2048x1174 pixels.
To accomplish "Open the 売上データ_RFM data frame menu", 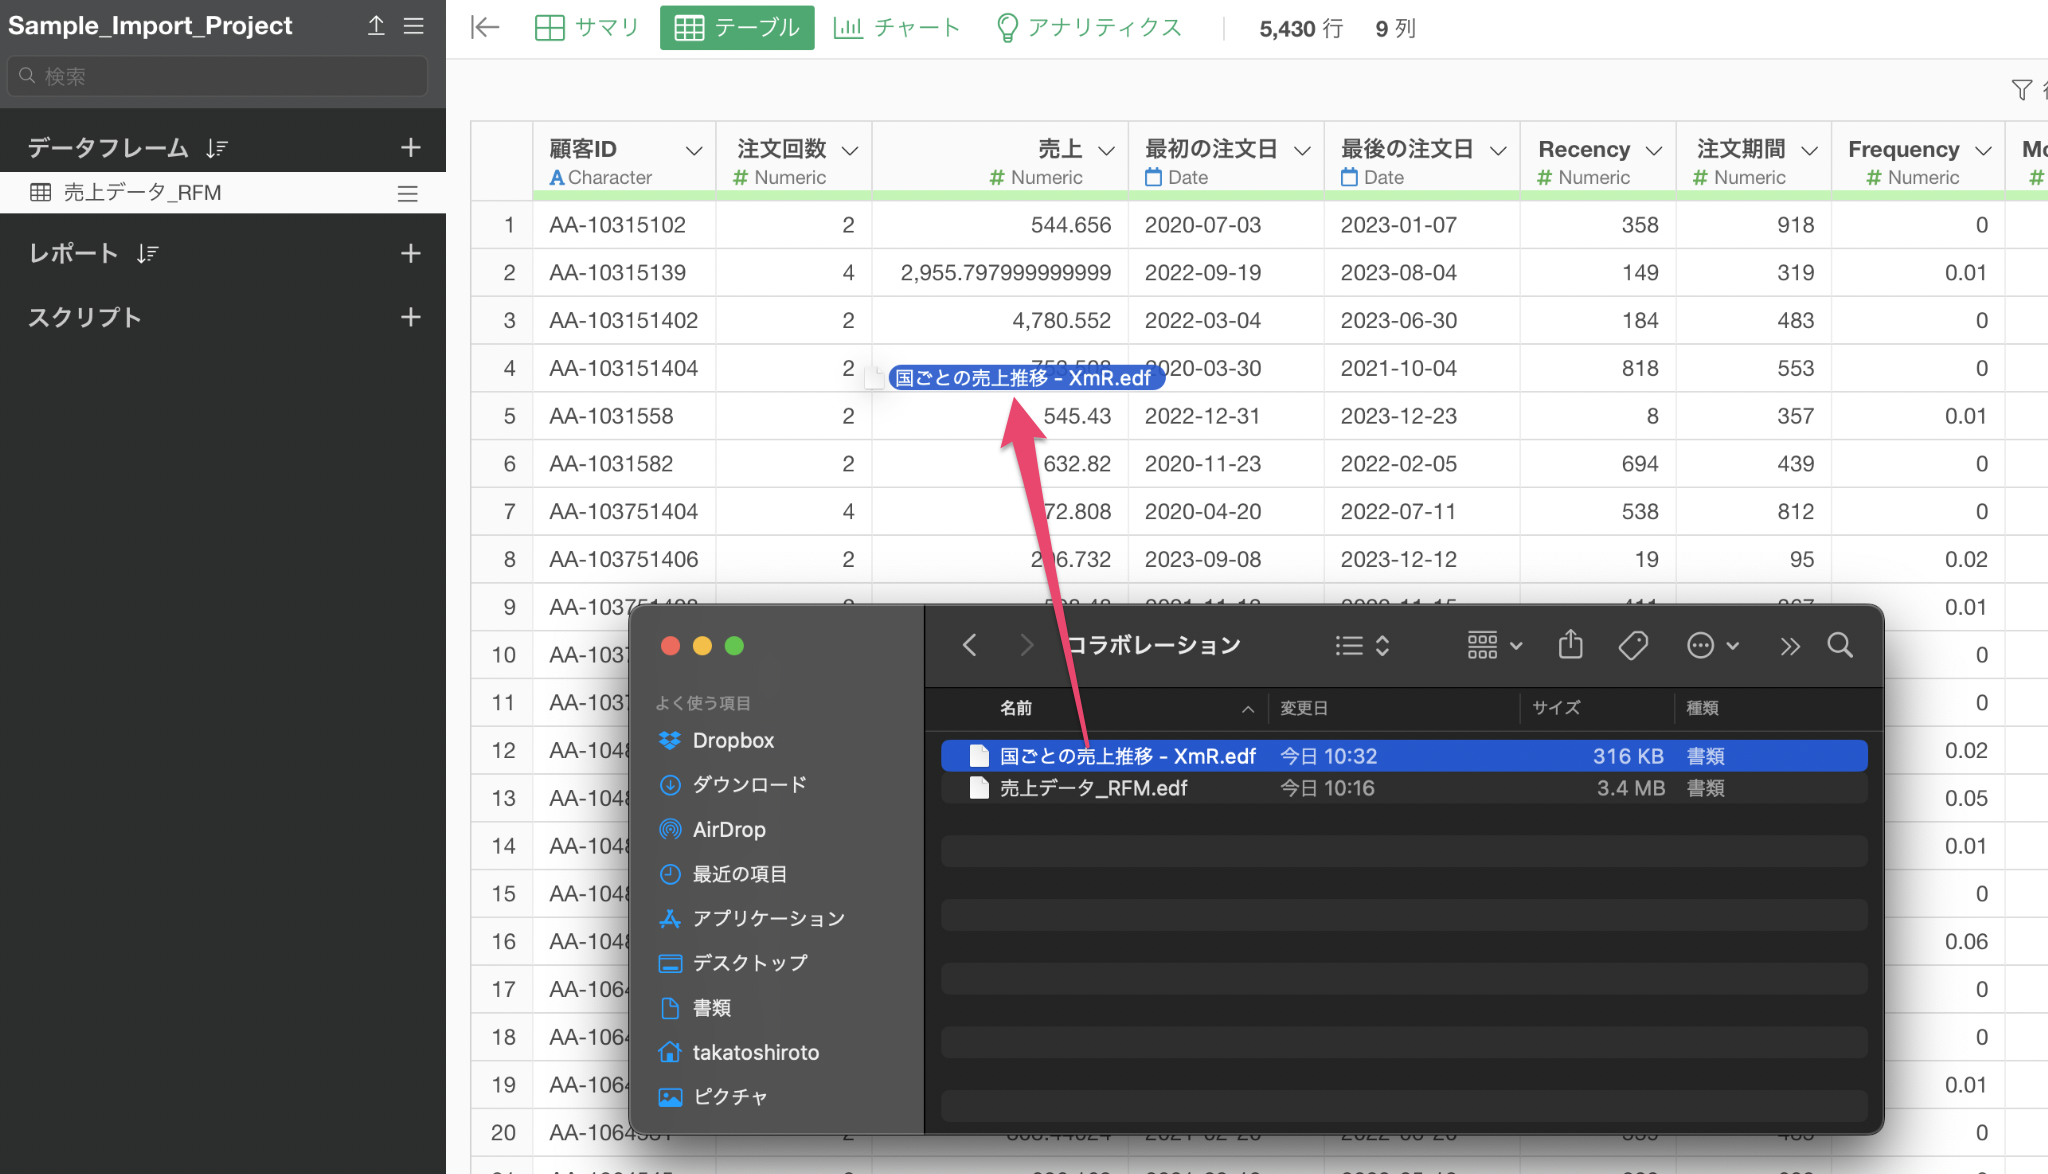I will (407, 193).
